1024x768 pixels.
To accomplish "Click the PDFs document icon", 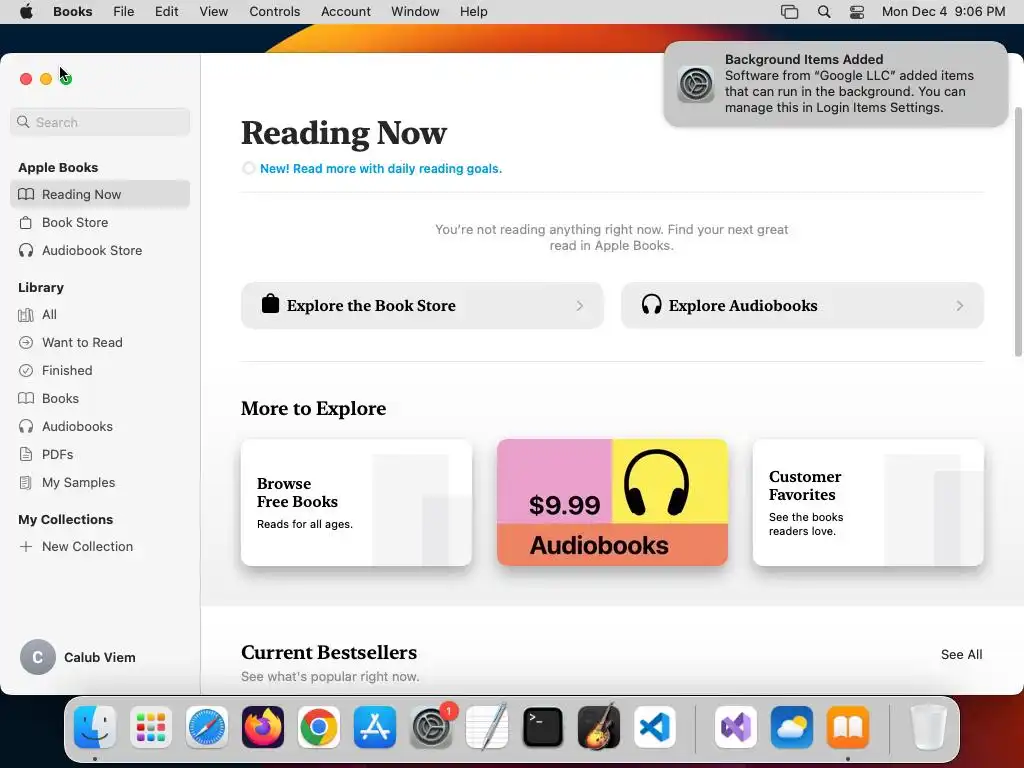I will (x=26, y=455).
